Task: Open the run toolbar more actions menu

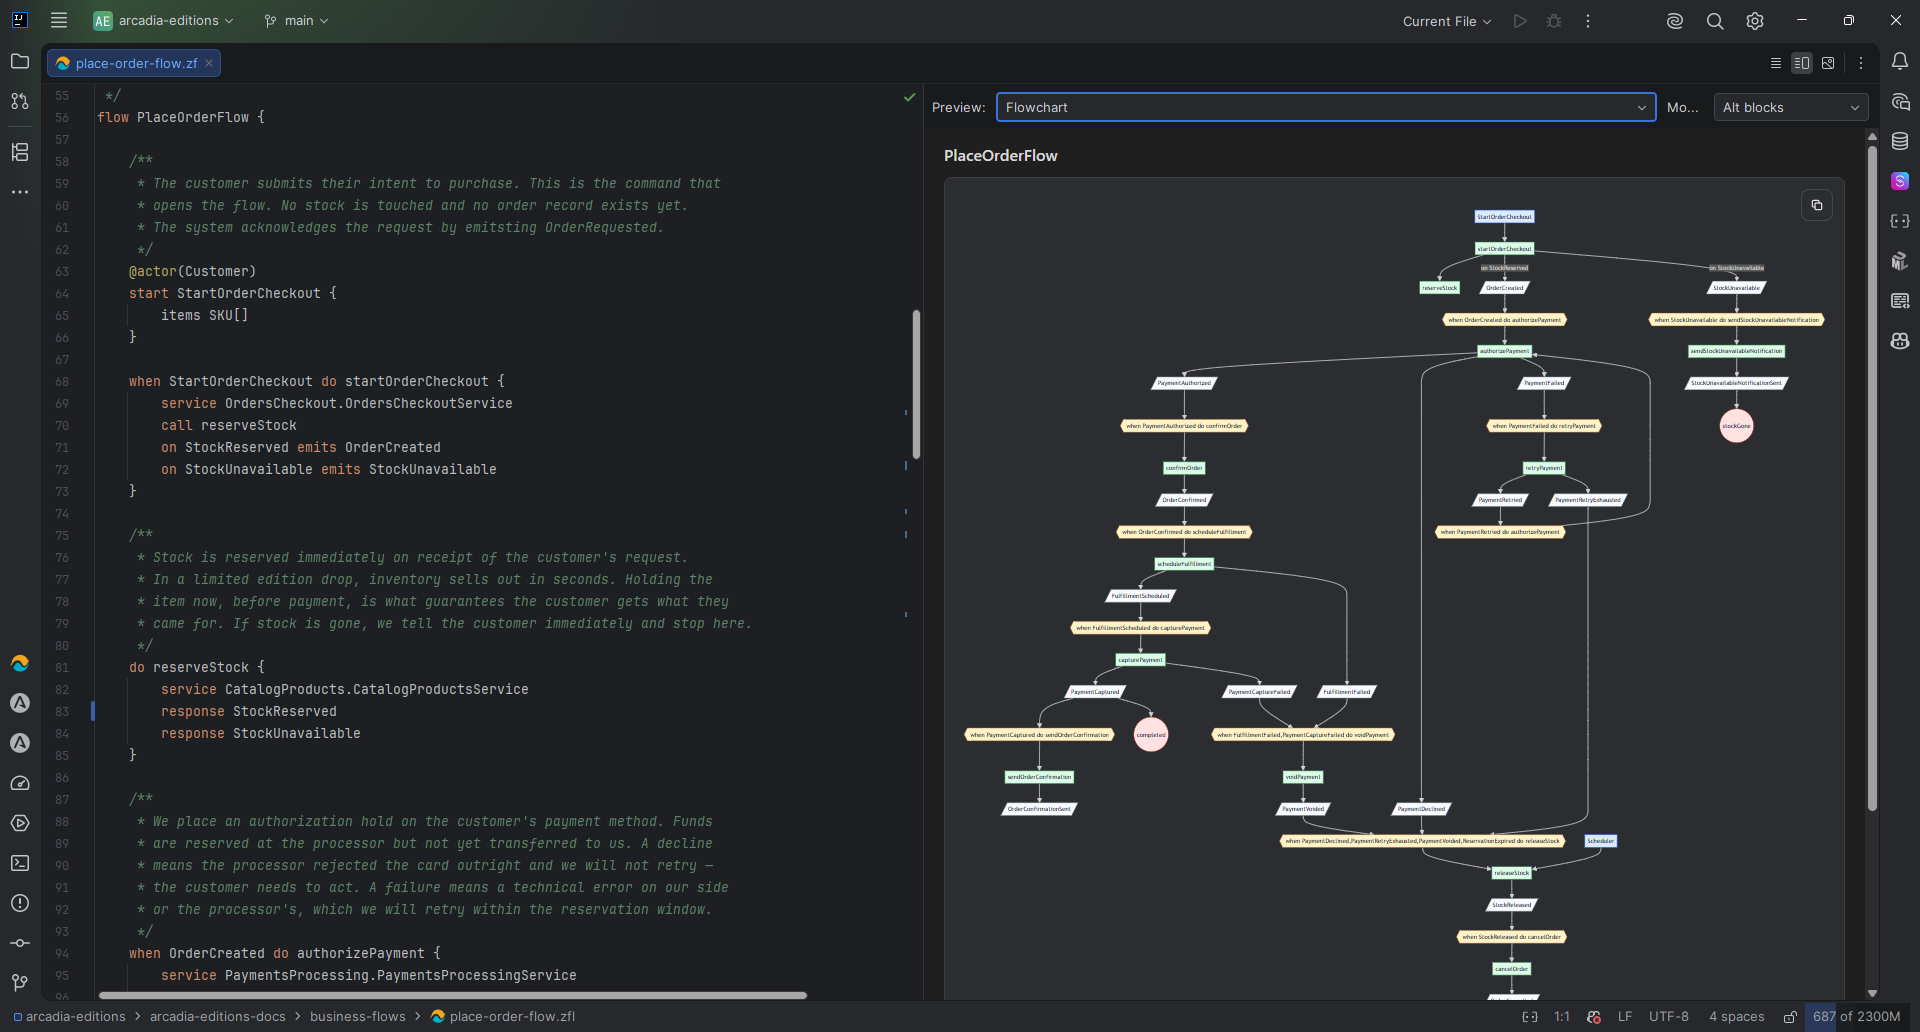Action: [x=1588, y=21]
